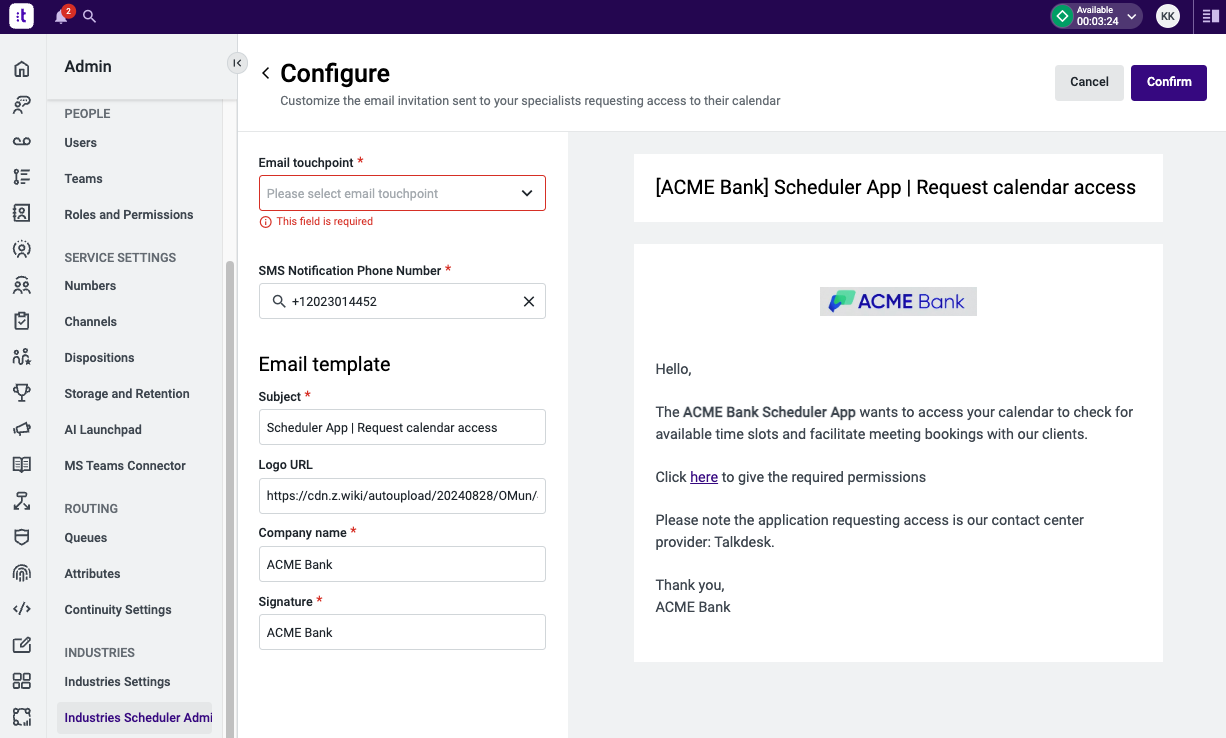Viewport: 1226px width, 738px height.
Task: Click the Subject input field
Action: point(402,427)
